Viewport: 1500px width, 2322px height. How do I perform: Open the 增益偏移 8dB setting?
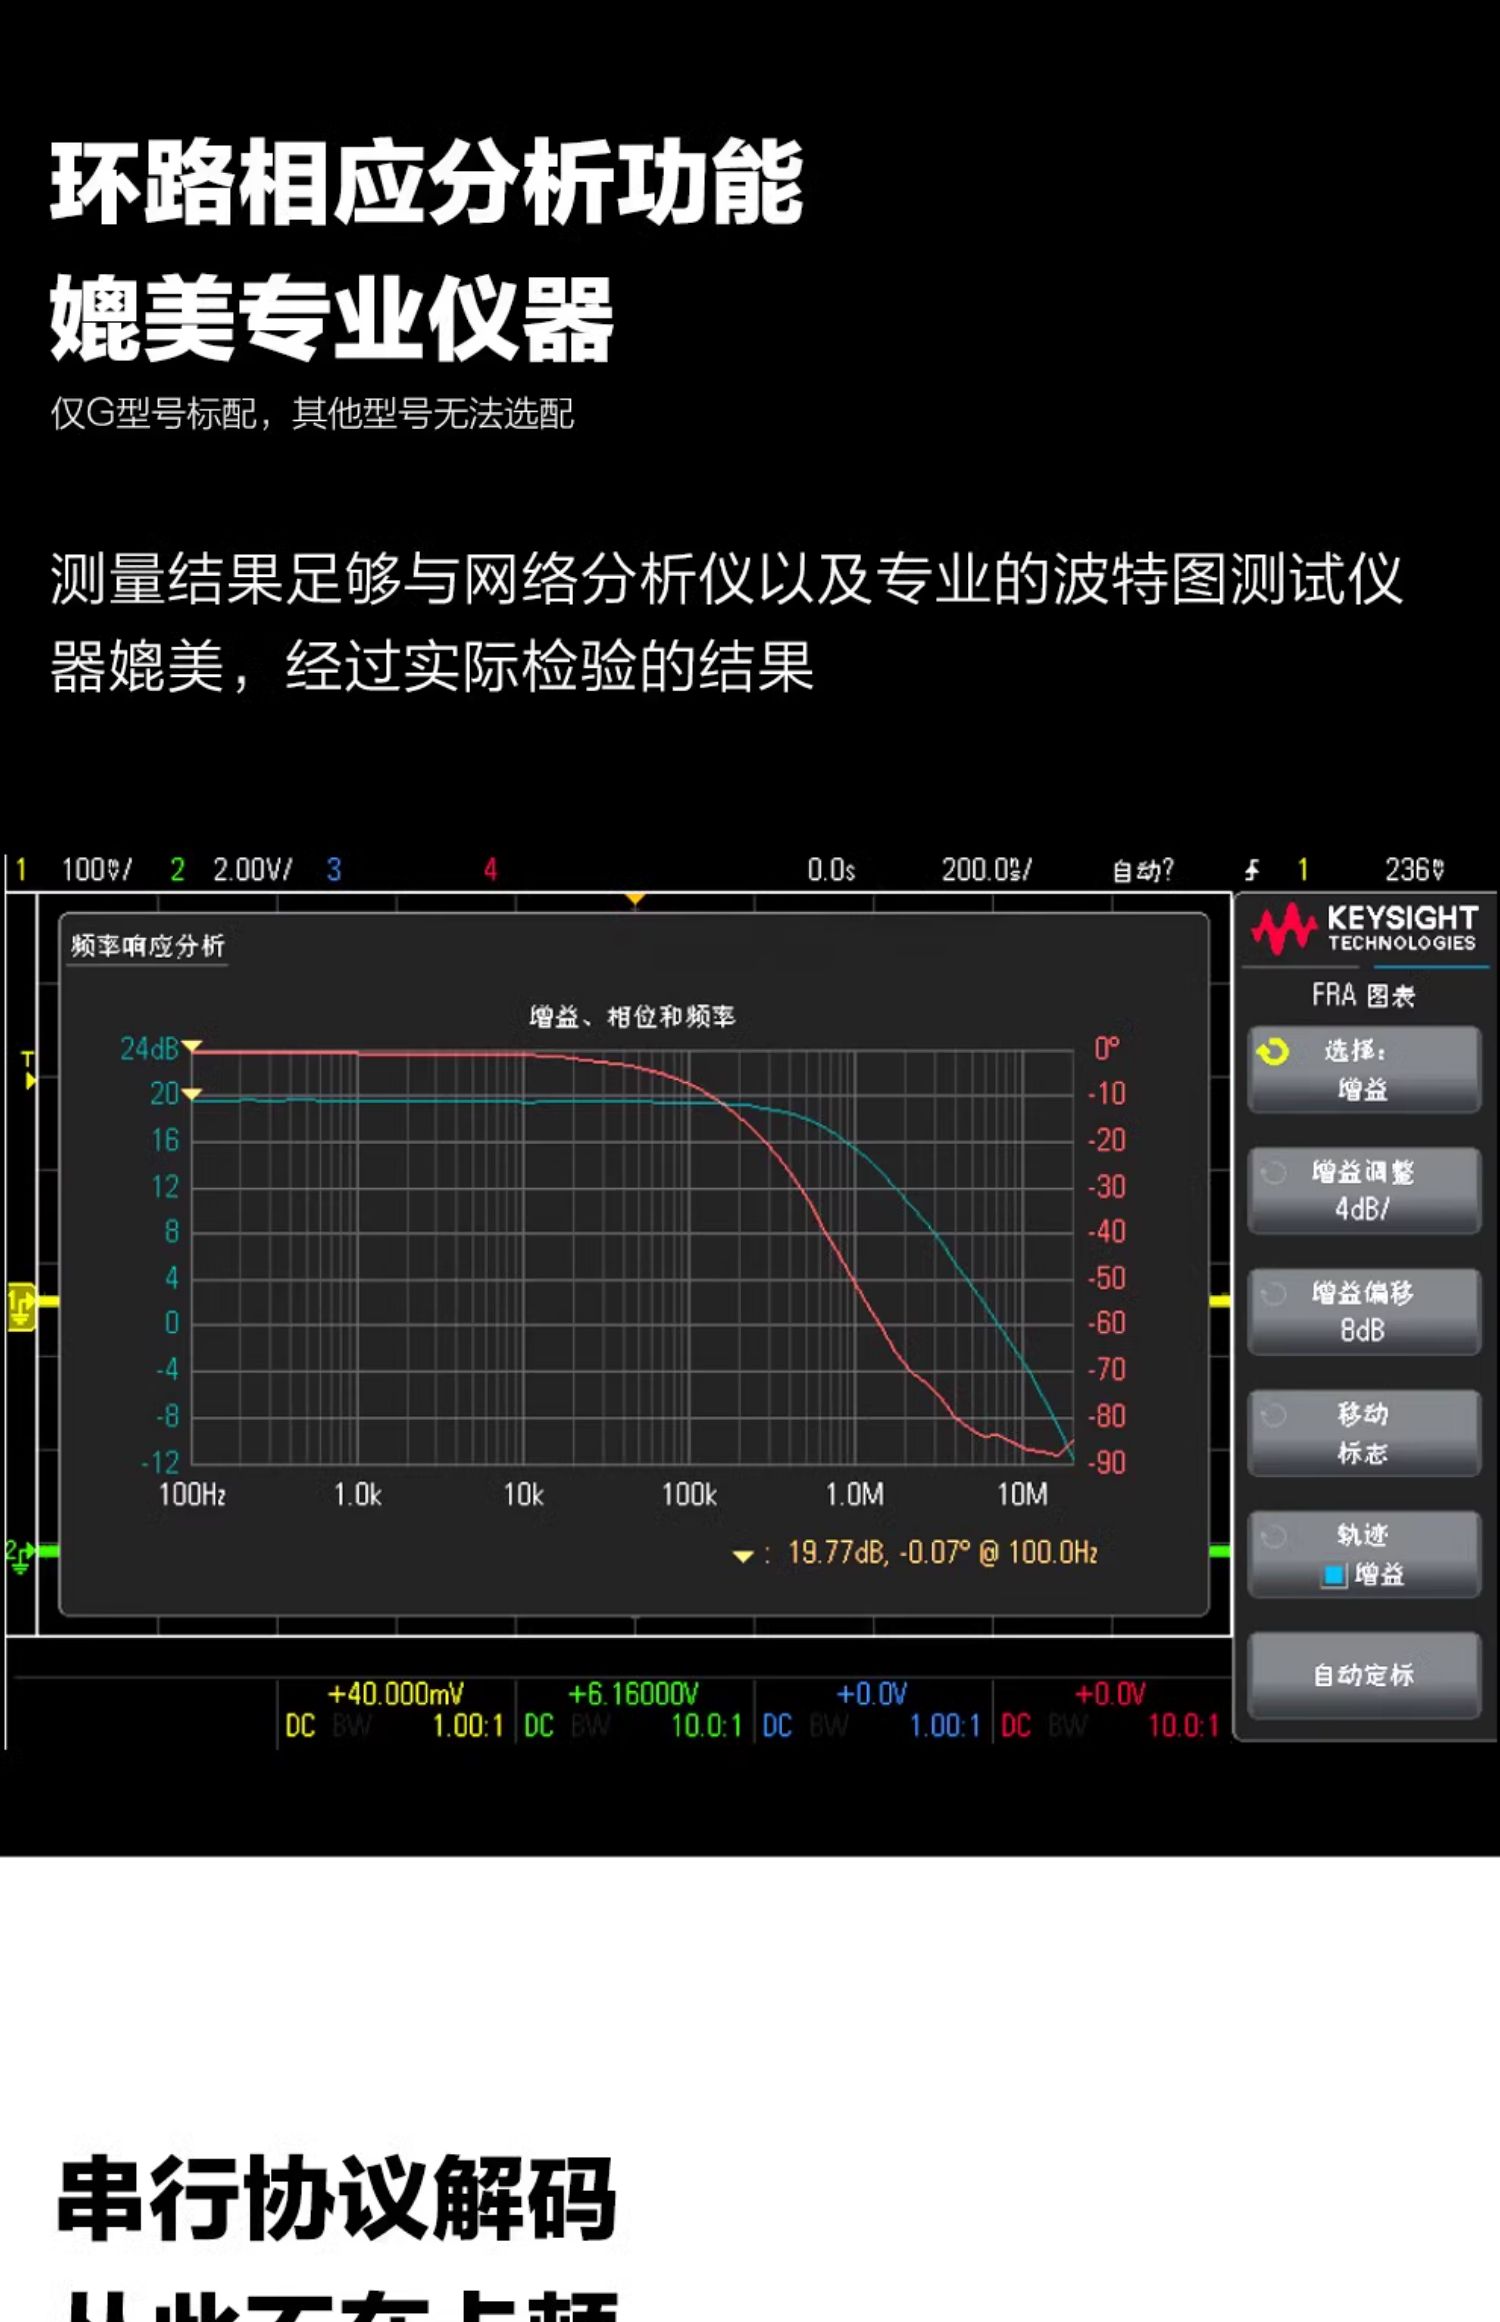pyautogui.click(x=1364, y=1311)
